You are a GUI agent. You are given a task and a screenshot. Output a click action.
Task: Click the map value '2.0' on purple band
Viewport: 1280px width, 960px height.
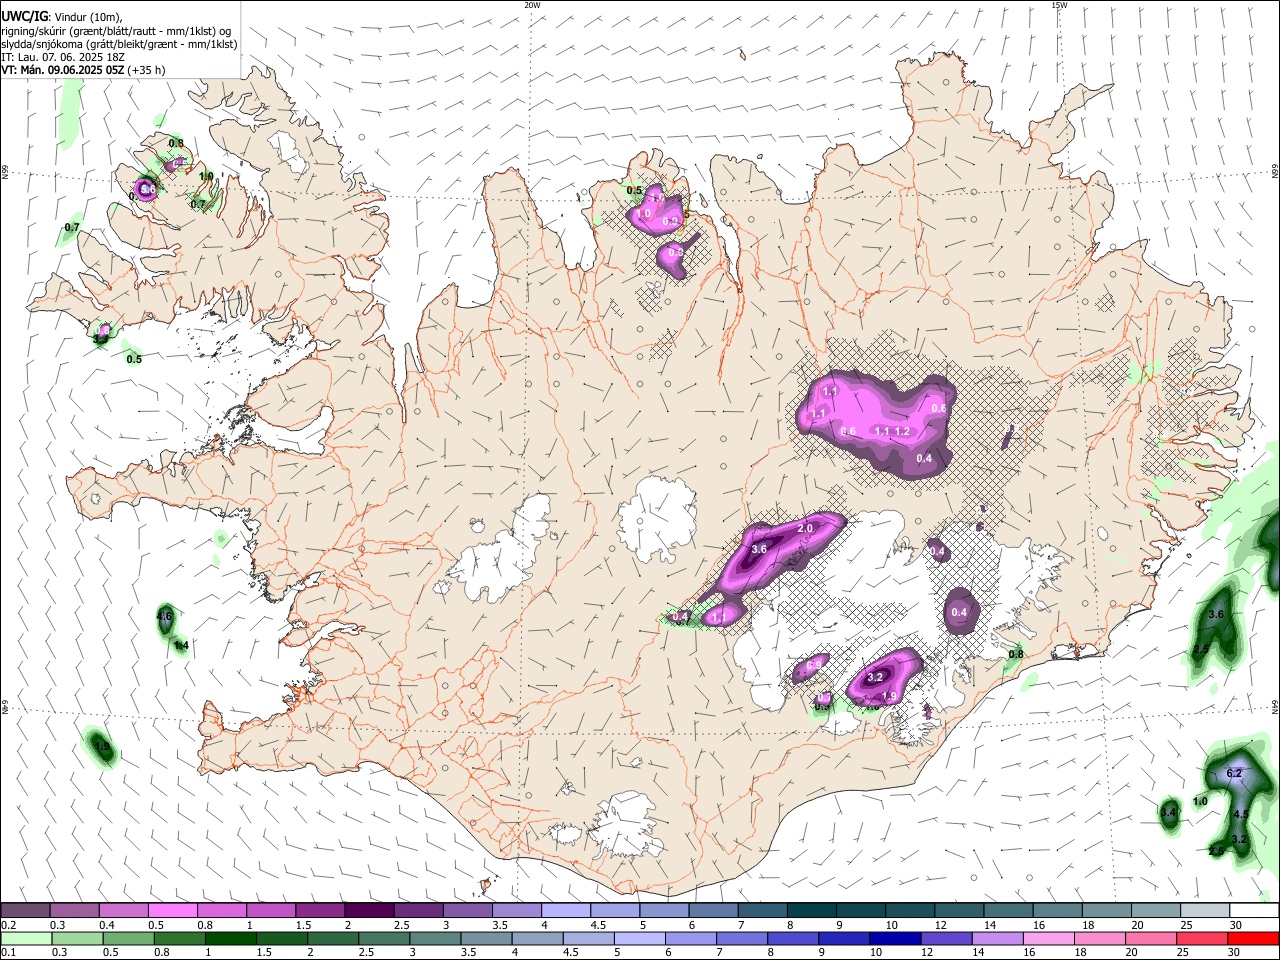click(x=805, y=528)
